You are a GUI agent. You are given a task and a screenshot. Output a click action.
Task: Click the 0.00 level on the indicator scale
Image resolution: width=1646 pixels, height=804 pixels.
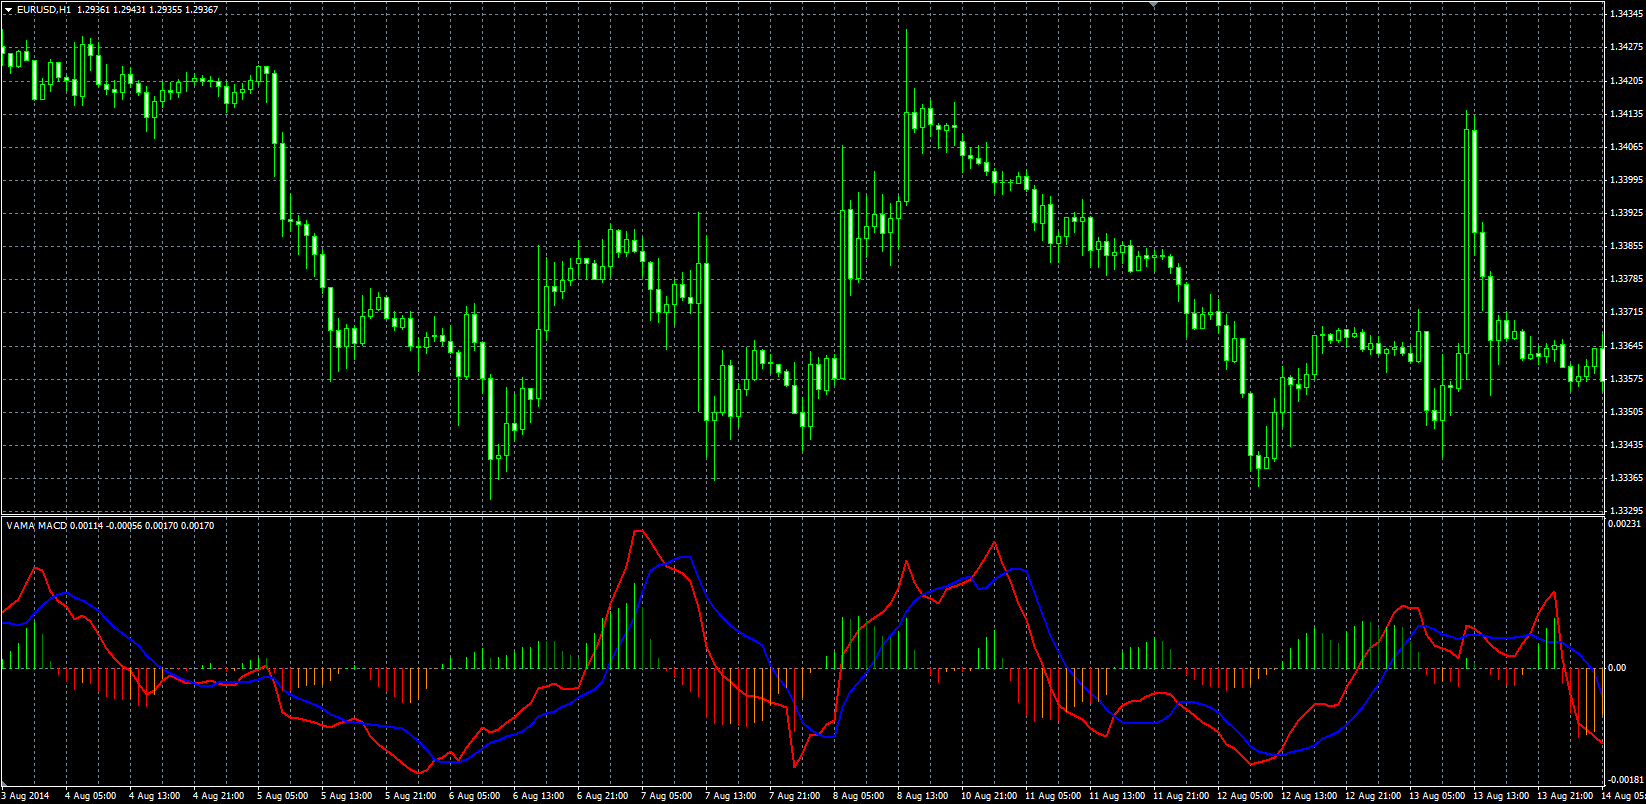click(1617, 668)
